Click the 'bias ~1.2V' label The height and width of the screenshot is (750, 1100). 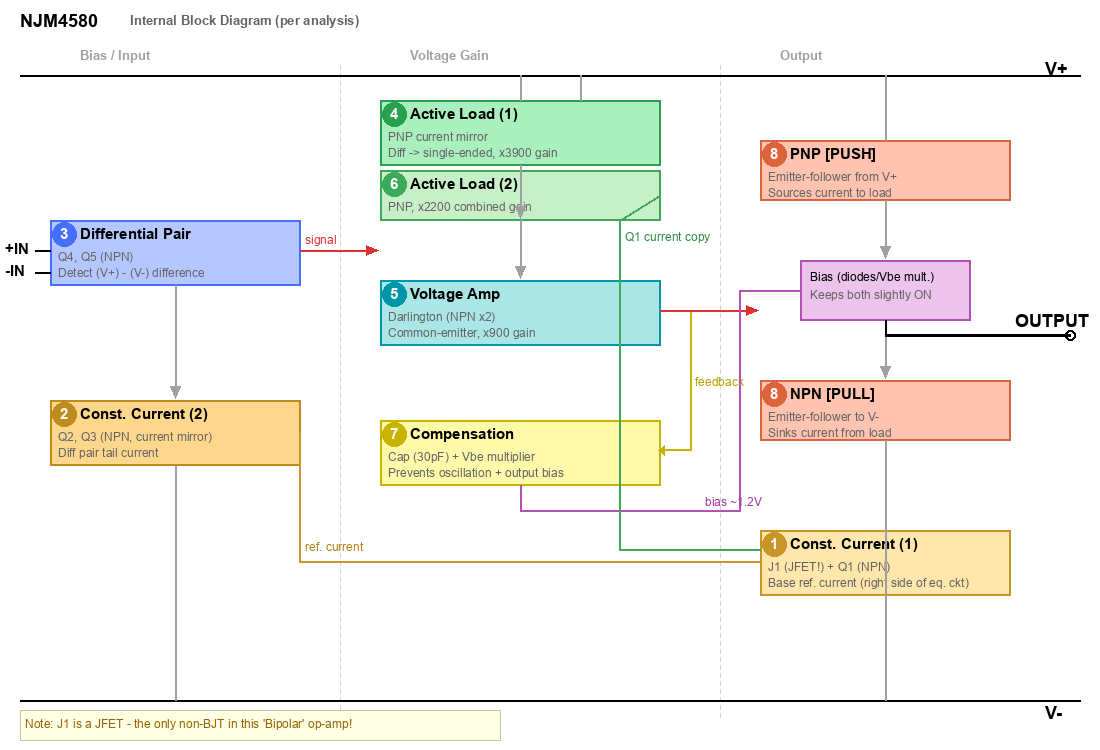(733, 502)
